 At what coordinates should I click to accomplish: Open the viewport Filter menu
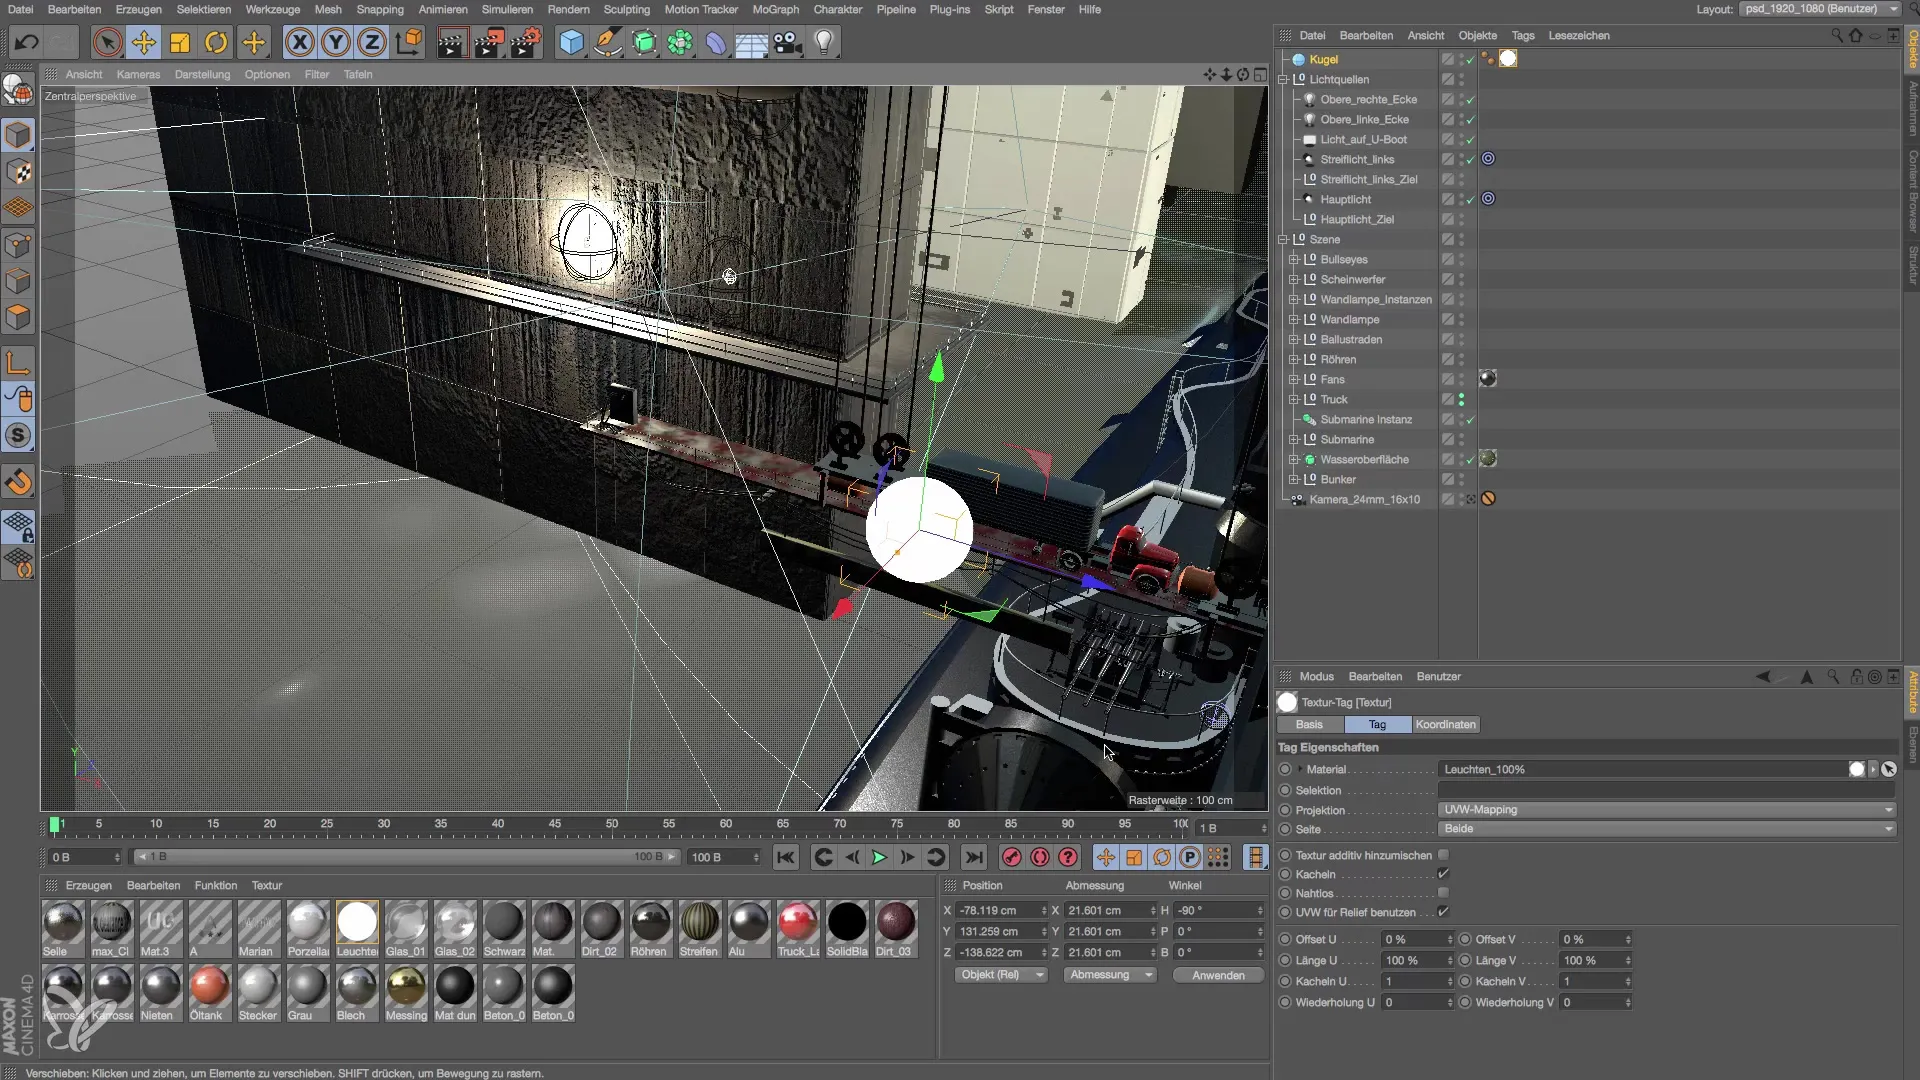pos(317,74)
